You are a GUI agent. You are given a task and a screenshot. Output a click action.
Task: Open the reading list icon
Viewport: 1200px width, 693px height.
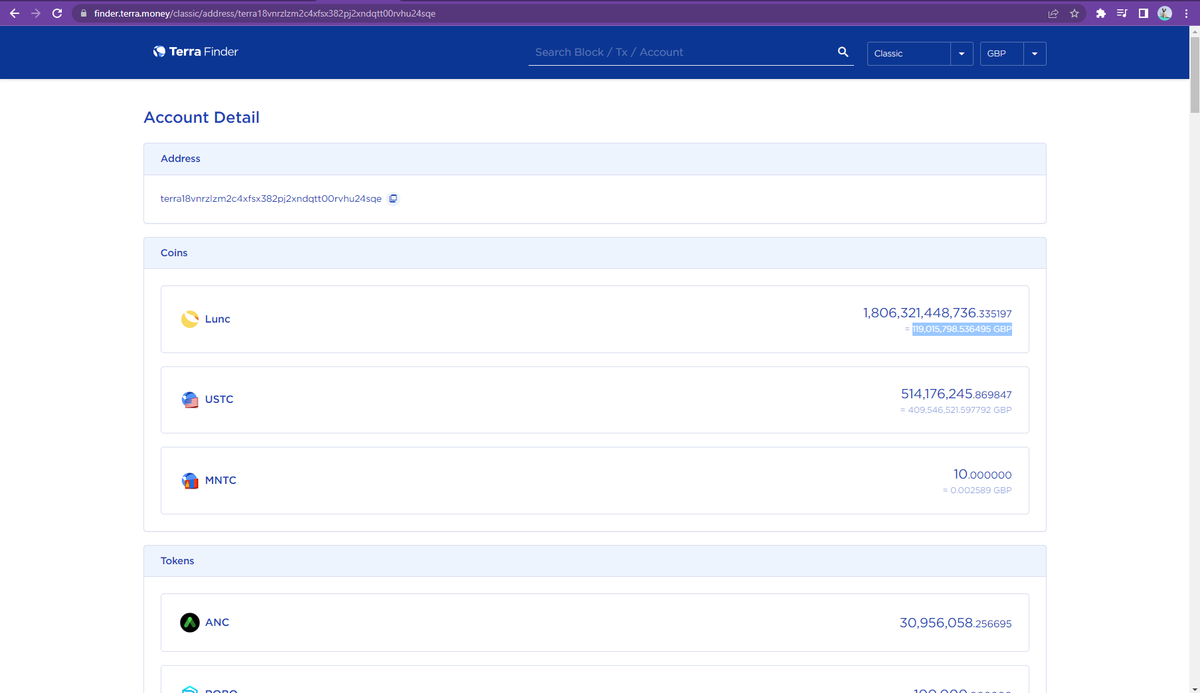point(1121,14)
